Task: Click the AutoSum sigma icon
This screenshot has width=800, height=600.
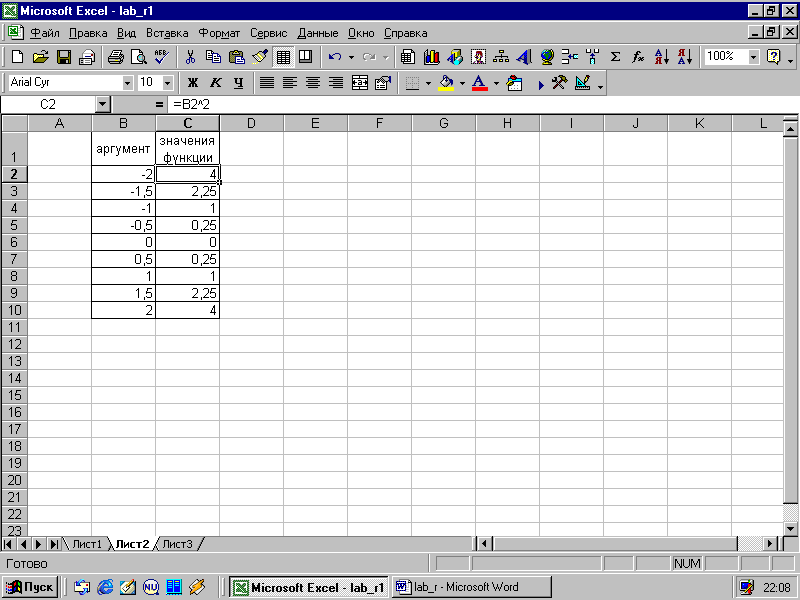Action: coord(616,57)
